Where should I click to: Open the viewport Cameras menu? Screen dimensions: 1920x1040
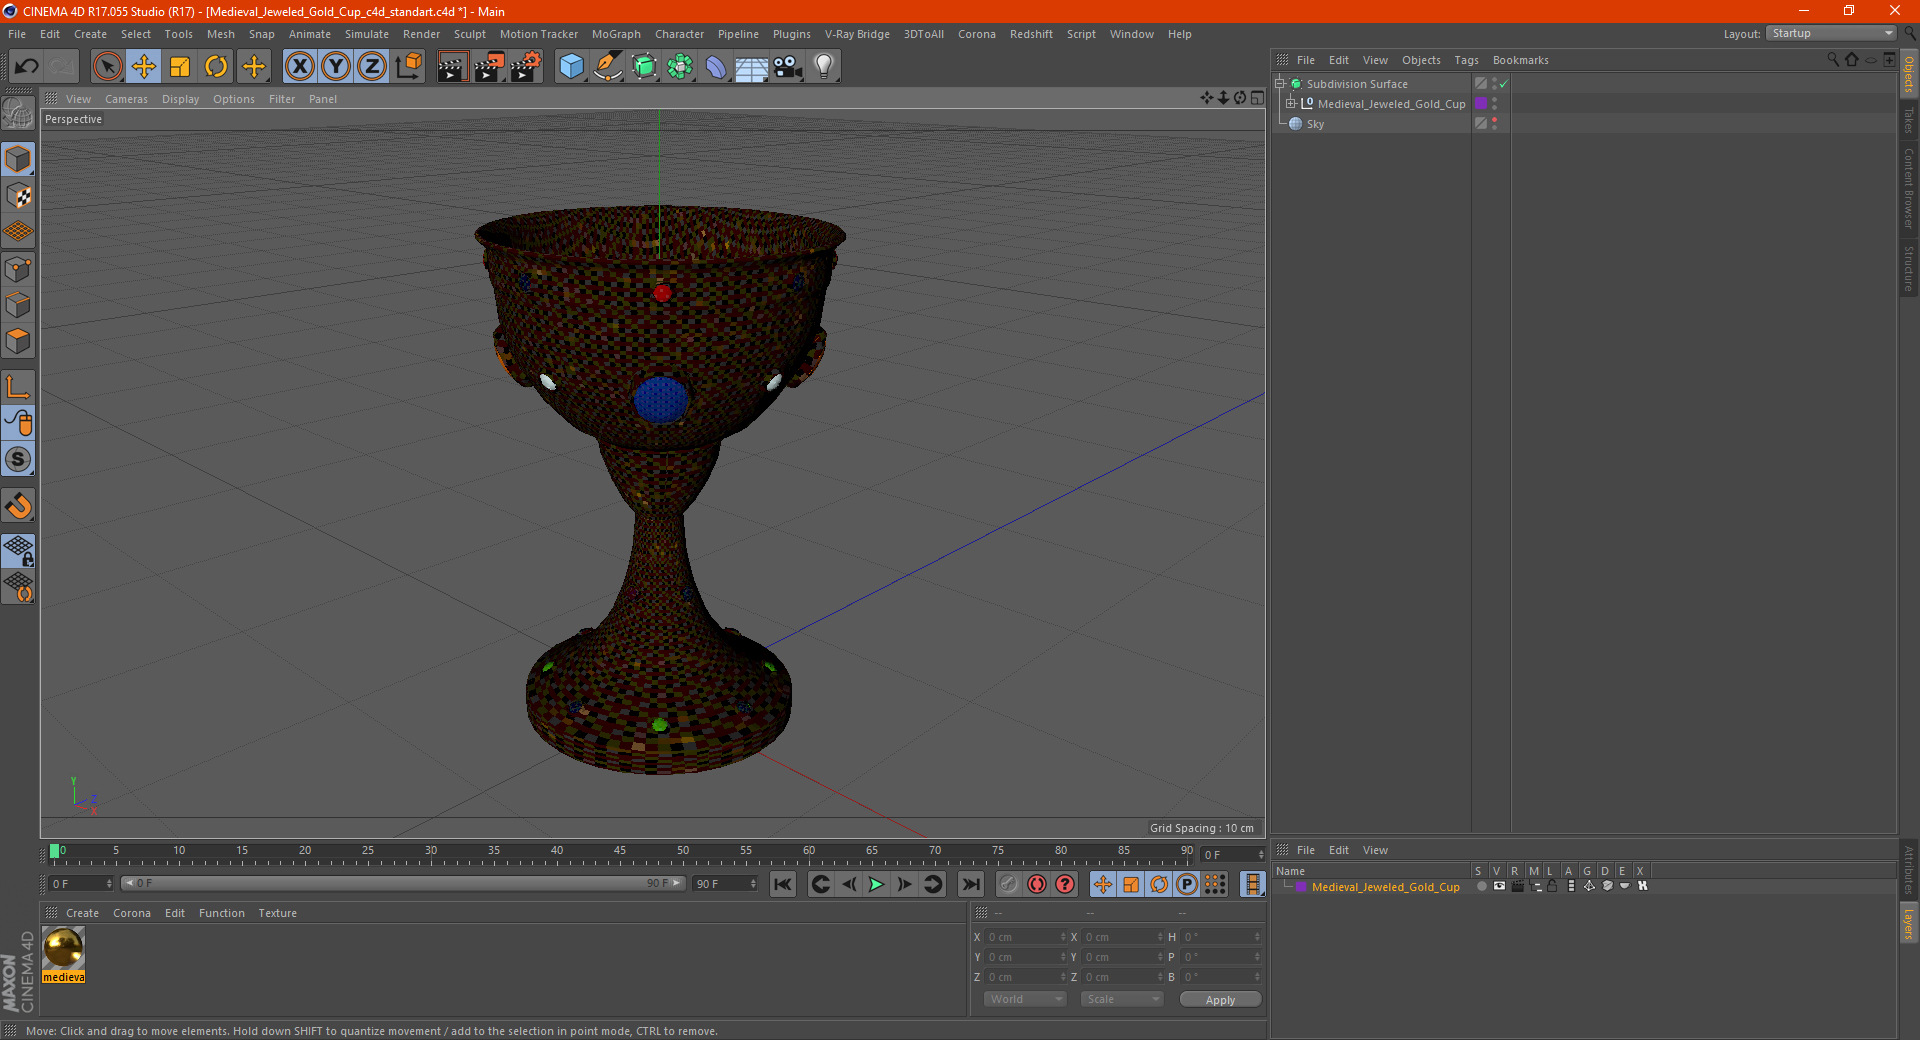pos(126,99)
